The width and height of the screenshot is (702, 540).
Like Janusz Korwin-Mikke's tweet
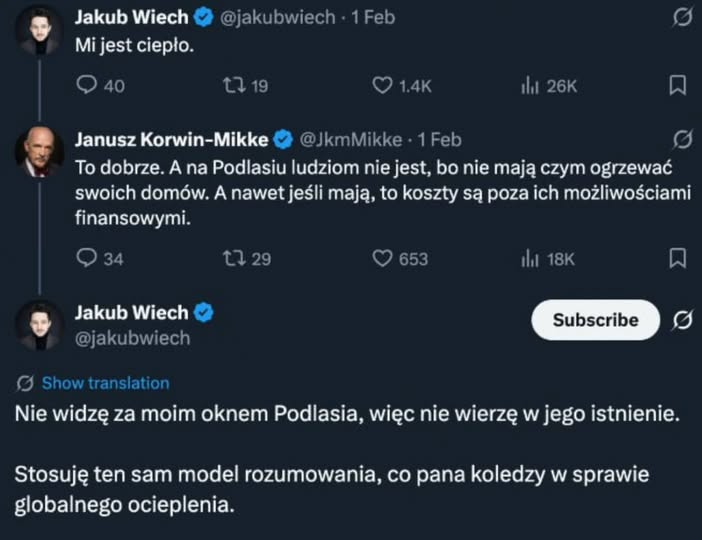click(382, 259)
